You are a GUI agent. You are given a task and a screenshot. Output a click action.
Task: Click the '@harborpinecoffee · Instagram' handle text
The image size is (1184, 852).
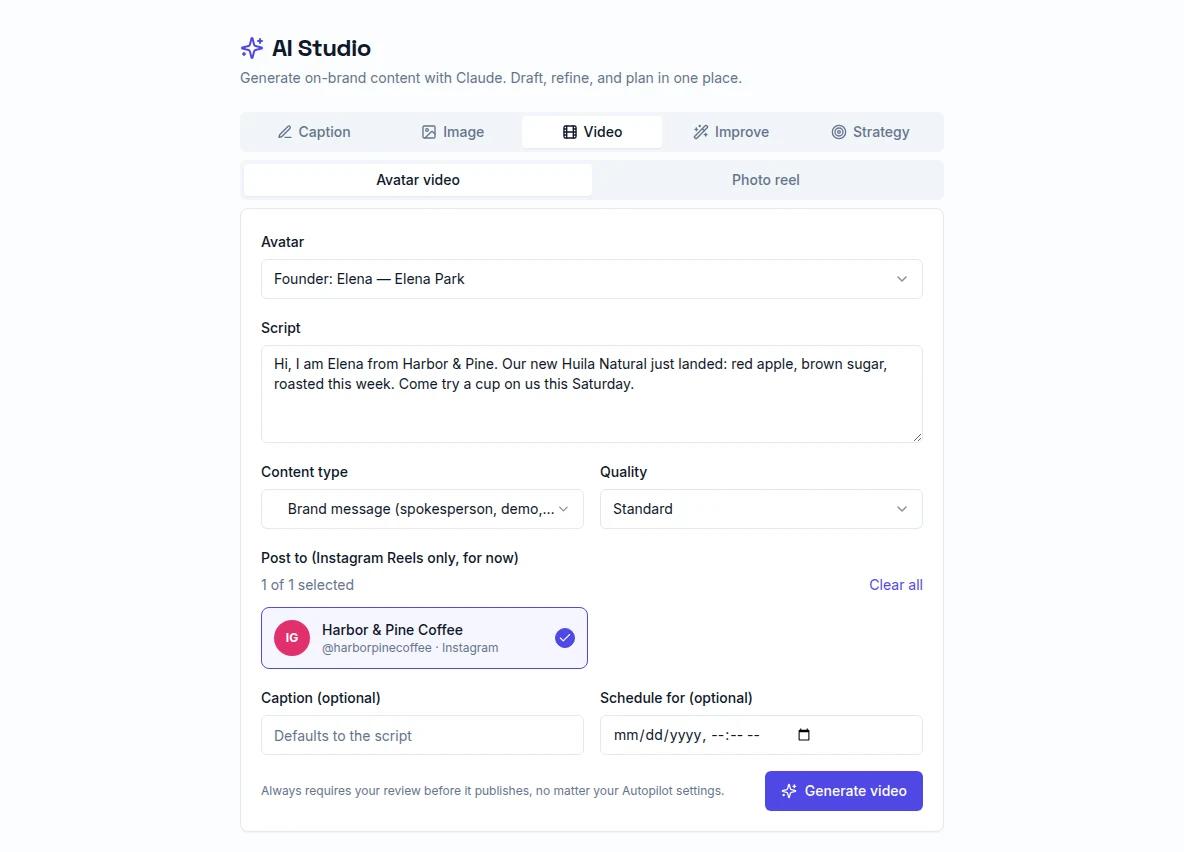click(410, 648)
